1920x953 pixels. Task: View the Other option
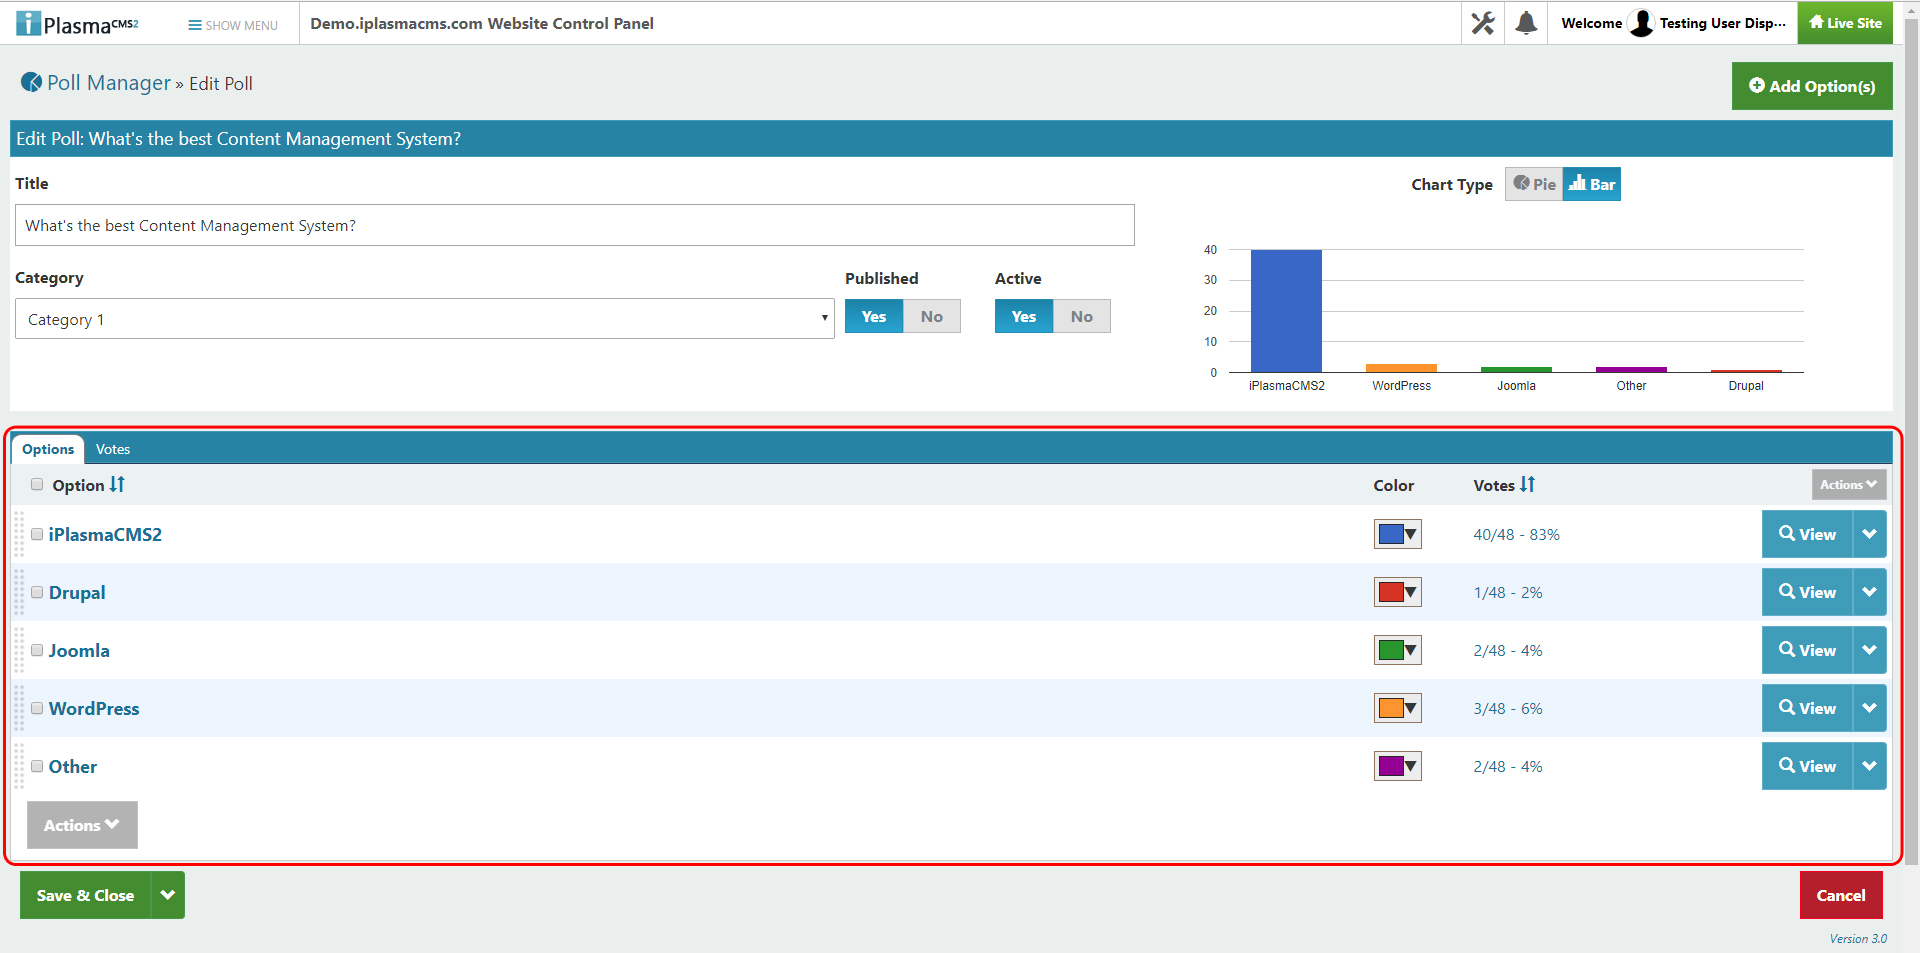tap(1807, 766)
